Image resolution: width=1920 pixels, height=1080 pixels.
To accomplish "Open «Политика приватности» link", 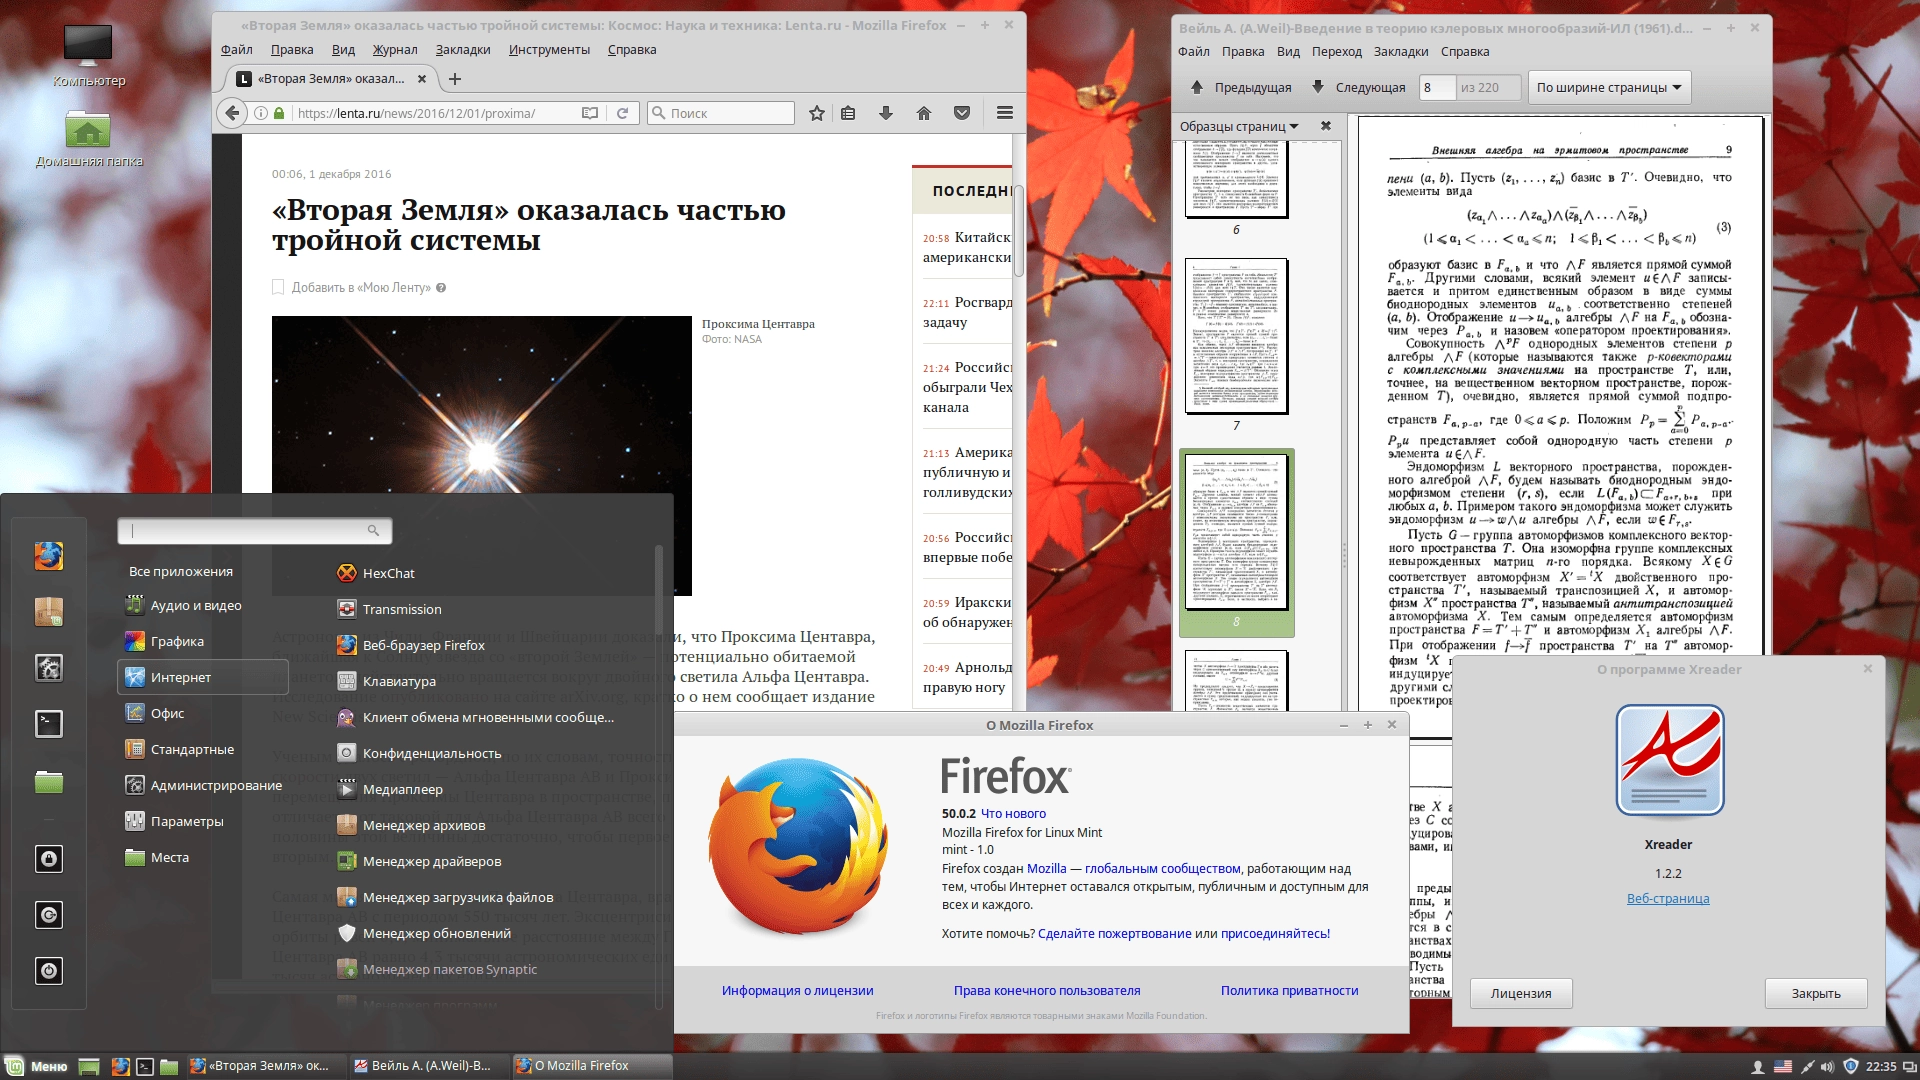I will coord(1289,990).
